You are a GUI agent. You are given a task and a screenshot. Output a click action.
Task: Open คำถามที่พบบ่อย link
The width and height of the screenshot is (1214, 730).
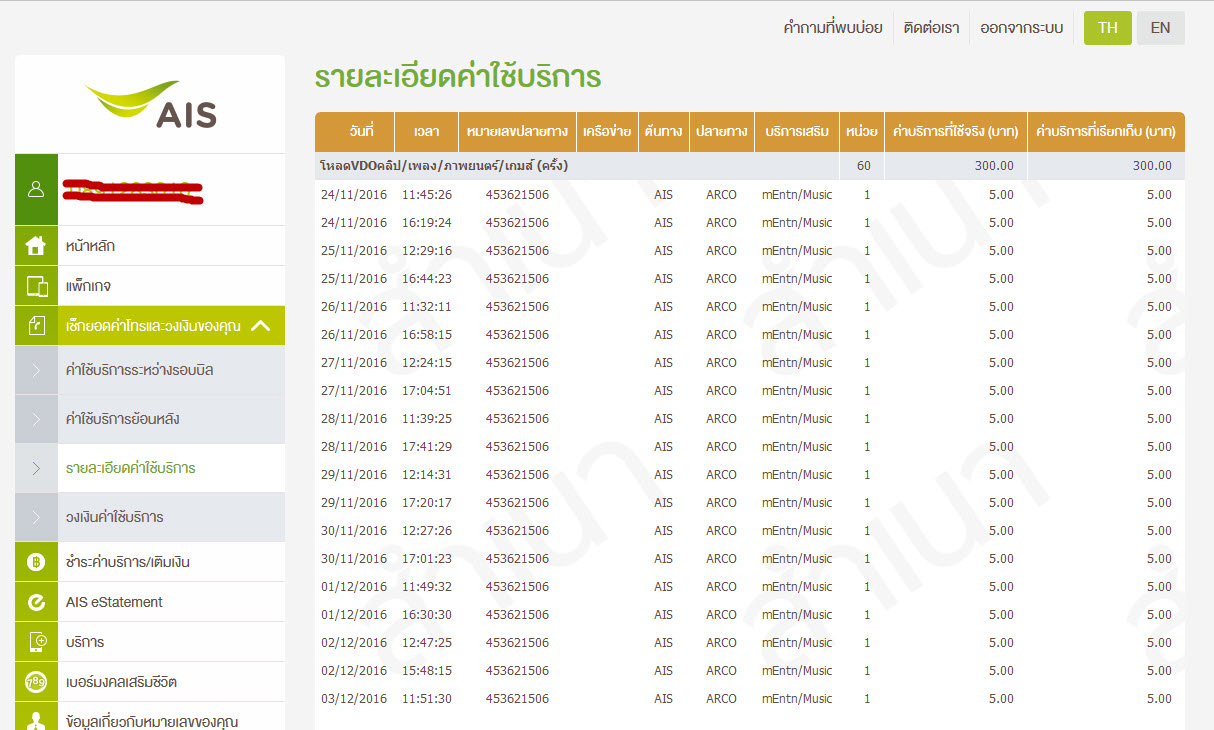833,28
